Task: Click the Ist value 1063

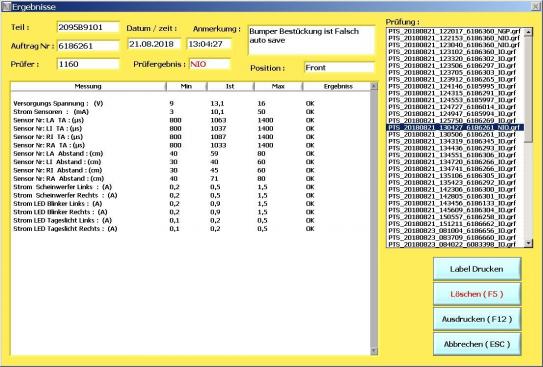Action: (218, 120)
